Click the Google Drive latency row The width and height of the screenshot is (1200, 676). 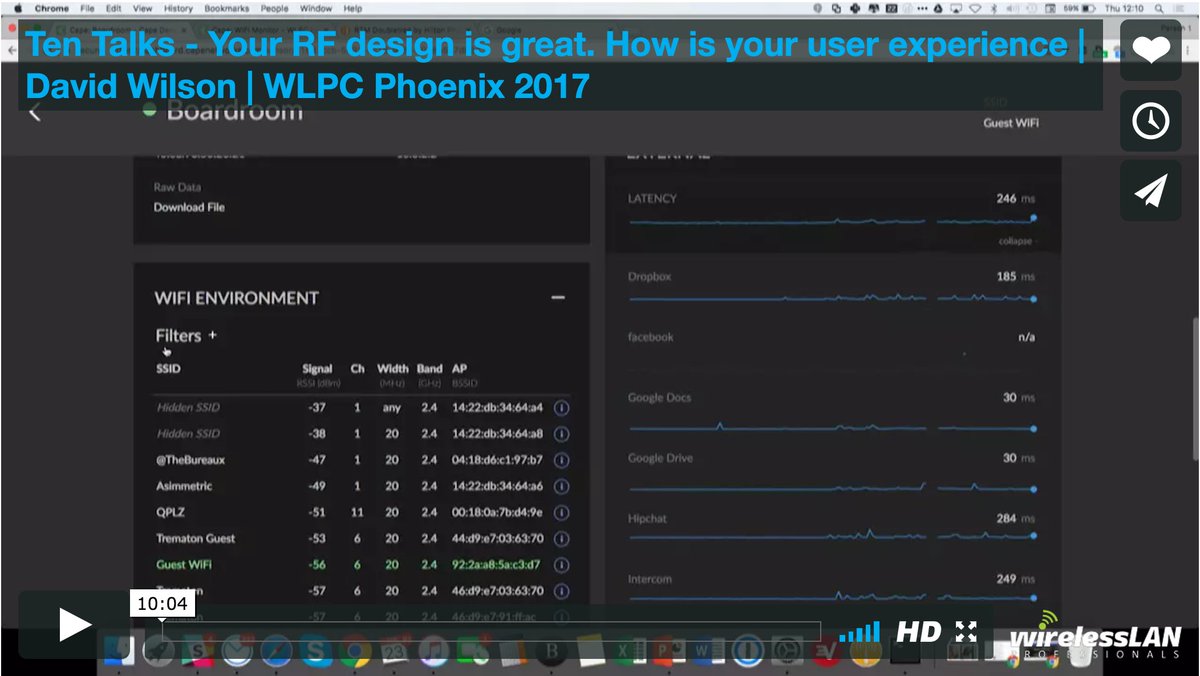click(x=830, y=471)
